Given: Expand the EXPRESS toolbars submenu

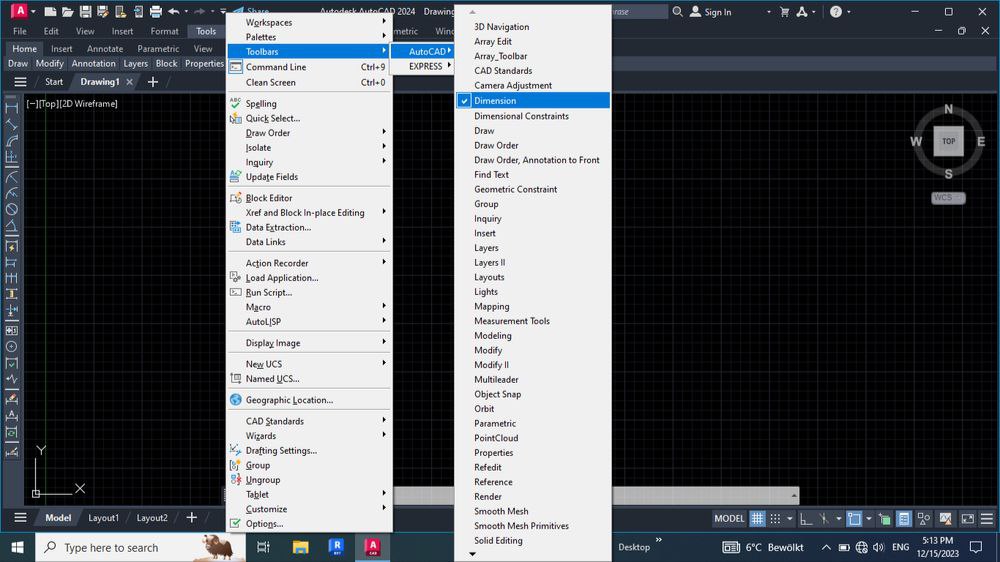Looking at the screenshot, I should click(423, 66).
